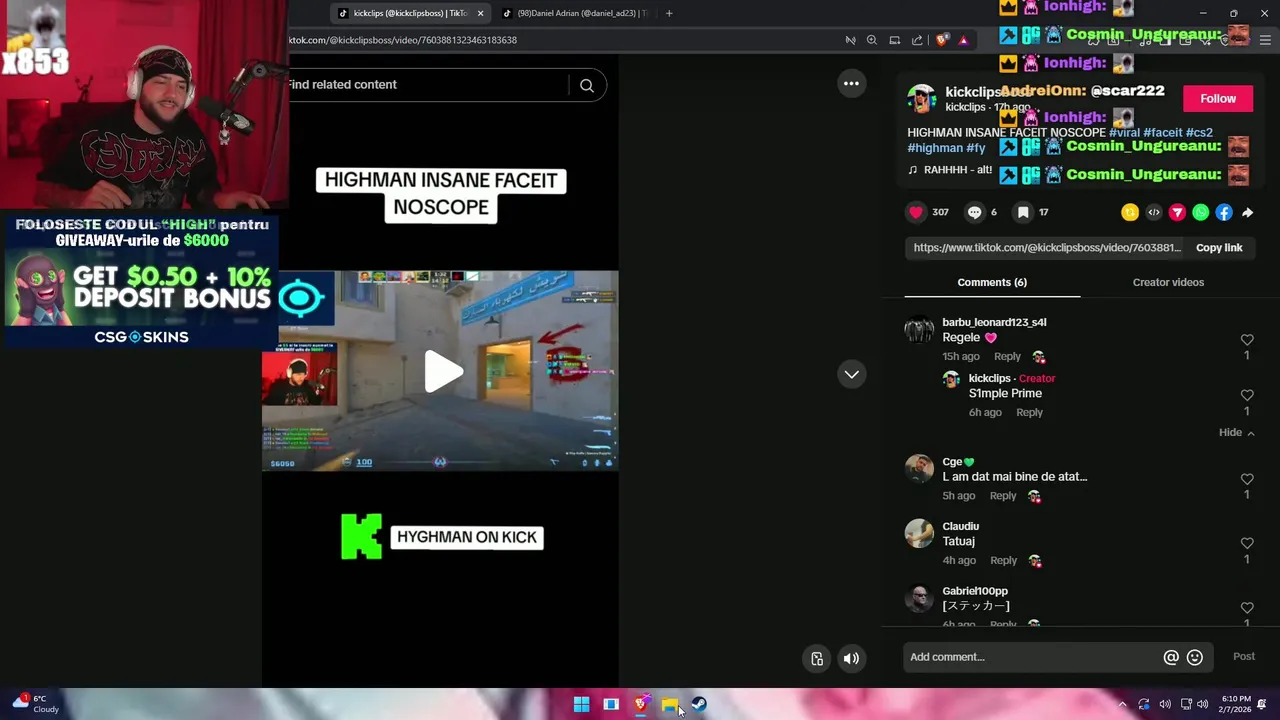The height and width of the screenshot is (720, 1280).
Task: Go to next video with down chevron
Action: (851, 374)
